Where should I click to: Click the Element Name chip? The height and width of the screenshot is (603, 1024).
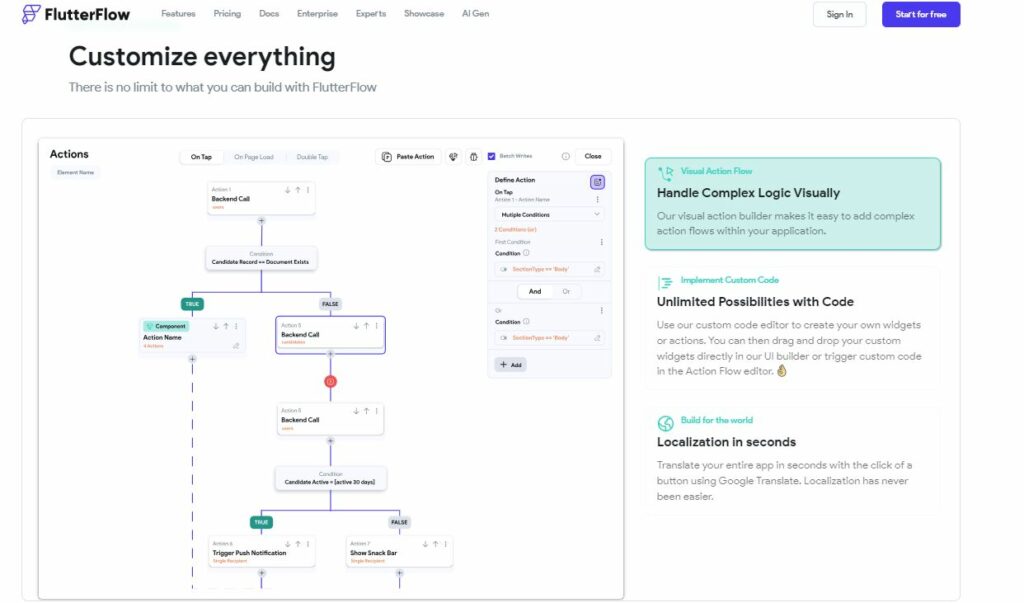75,172
